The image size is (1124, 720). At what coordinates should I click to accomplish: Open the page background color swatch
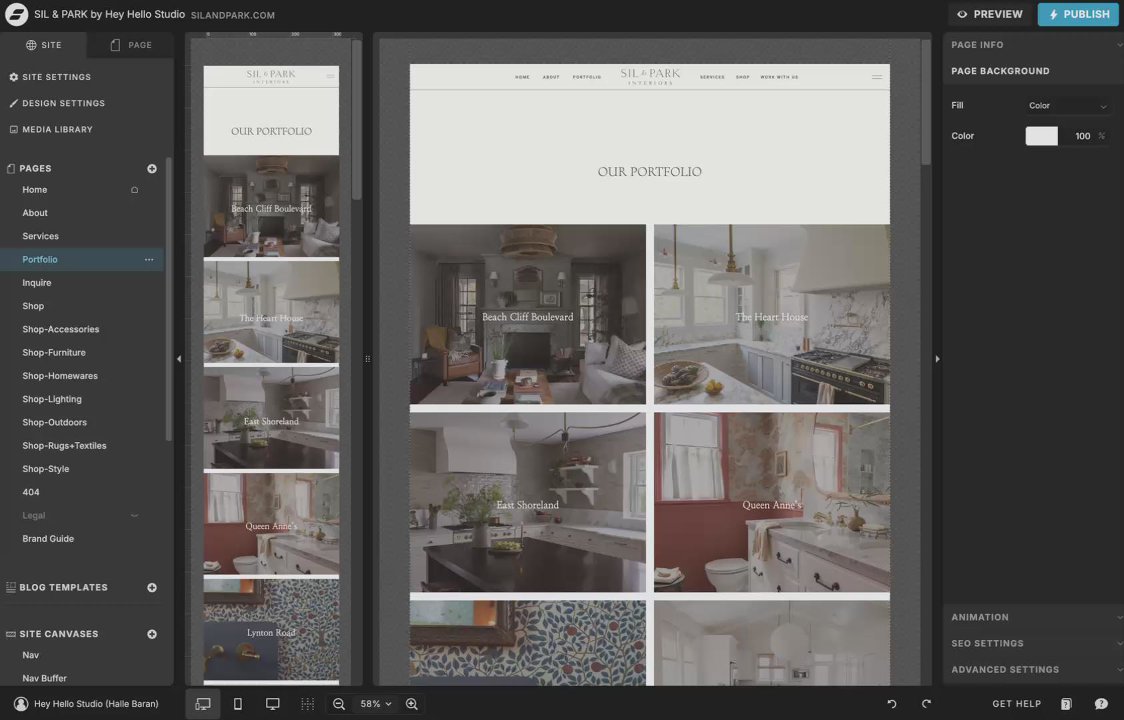click(x=1042, y=136)
